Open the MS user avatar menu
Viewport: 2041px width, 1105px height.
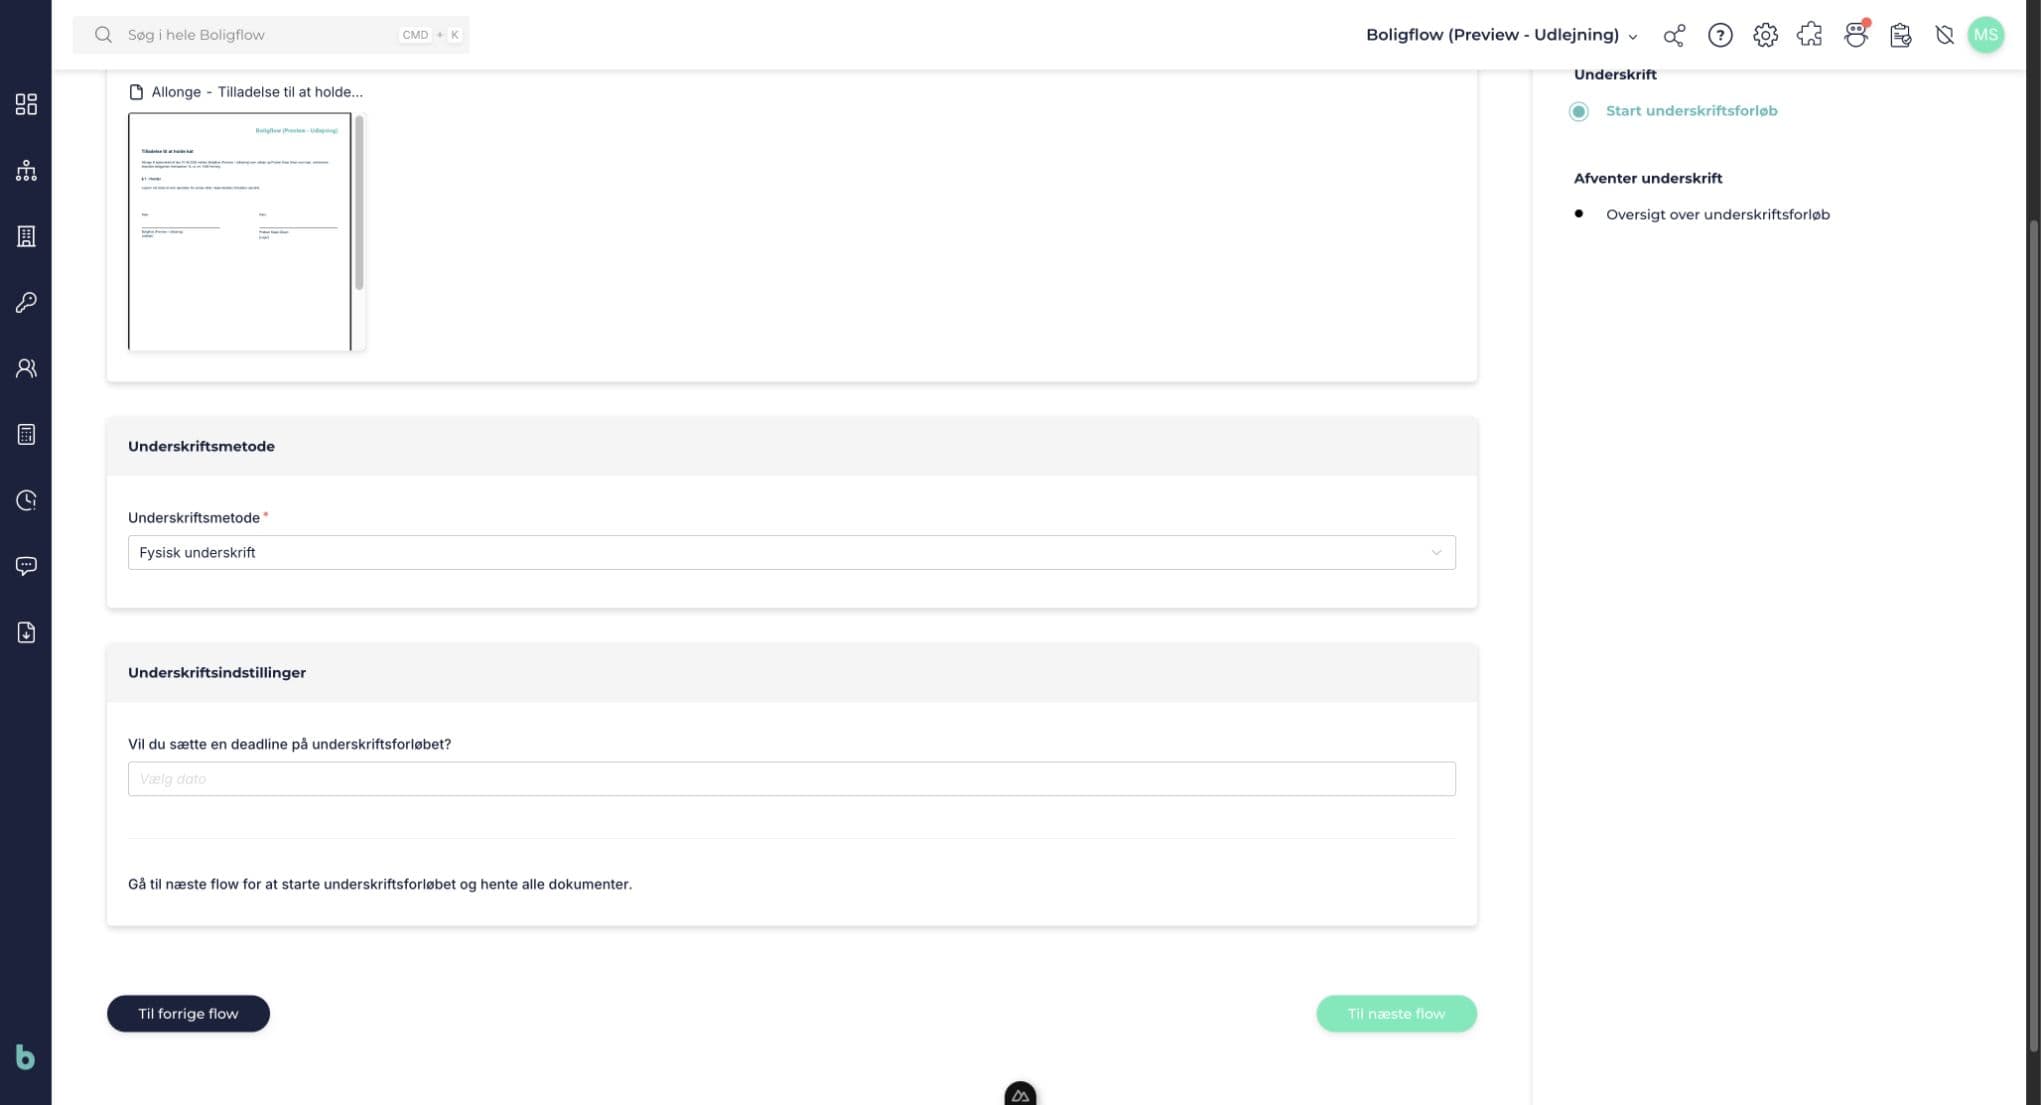(x=1986, y=35)
